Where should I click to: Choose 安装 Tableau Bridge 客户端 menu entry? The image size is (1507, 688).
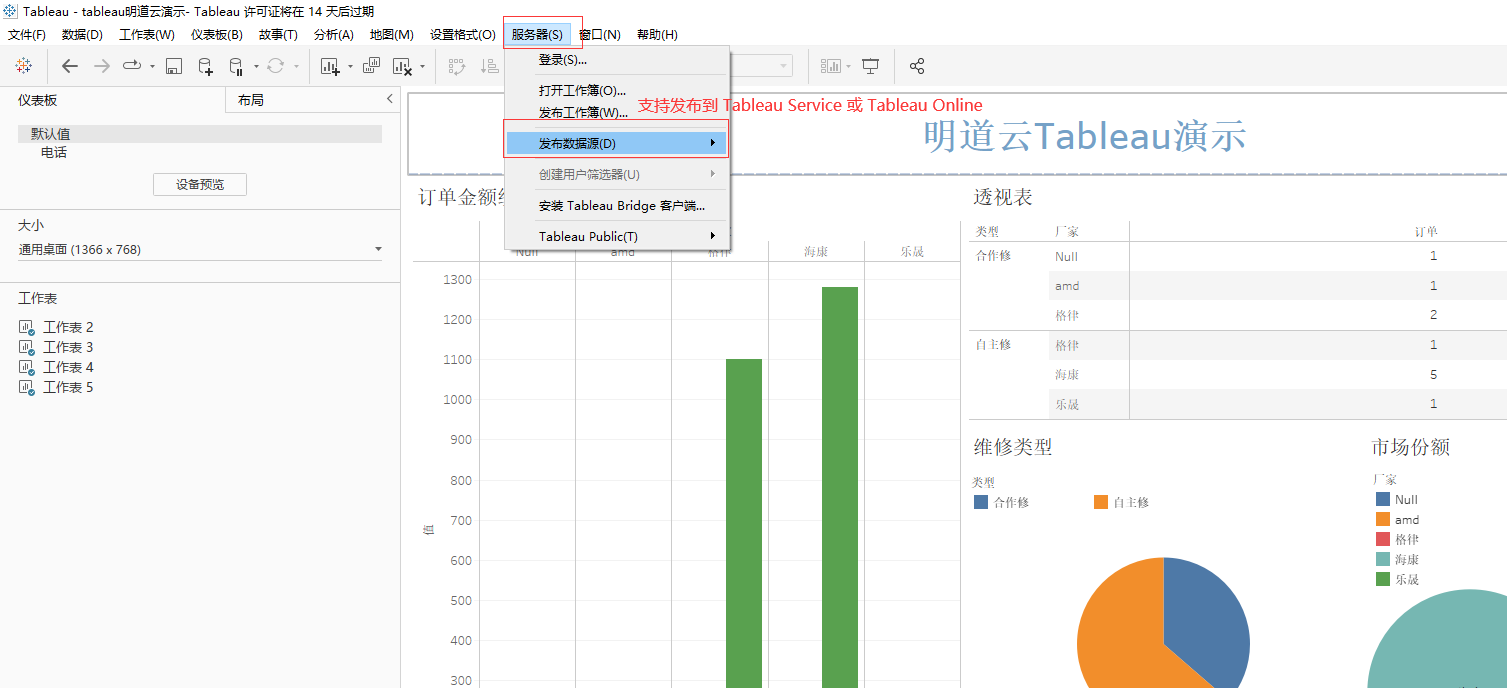621,206
